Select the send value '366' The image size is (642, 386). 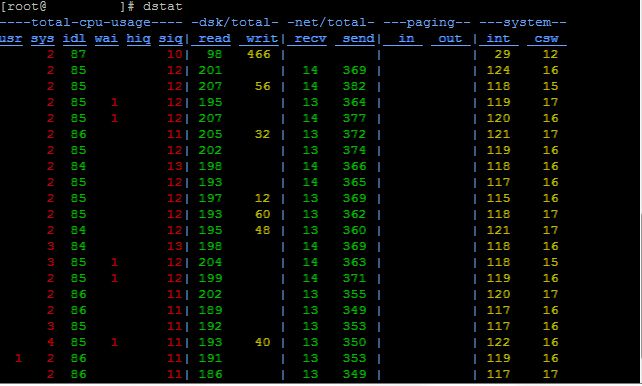(355, 166)
